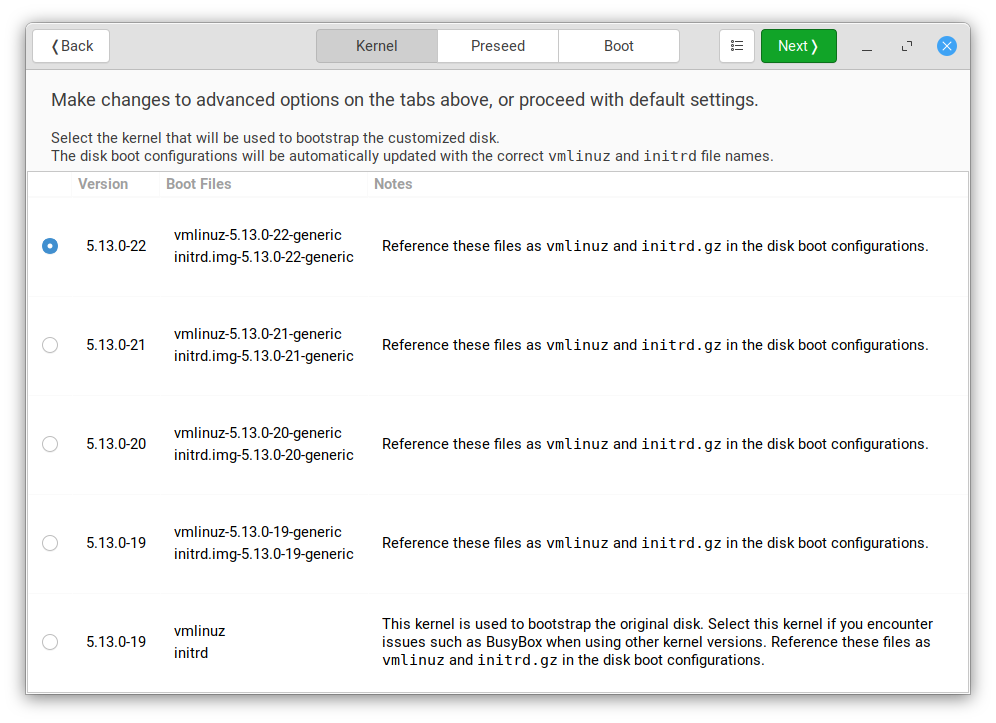
Task: Open the Boot tab
Action: click(619, 46)
